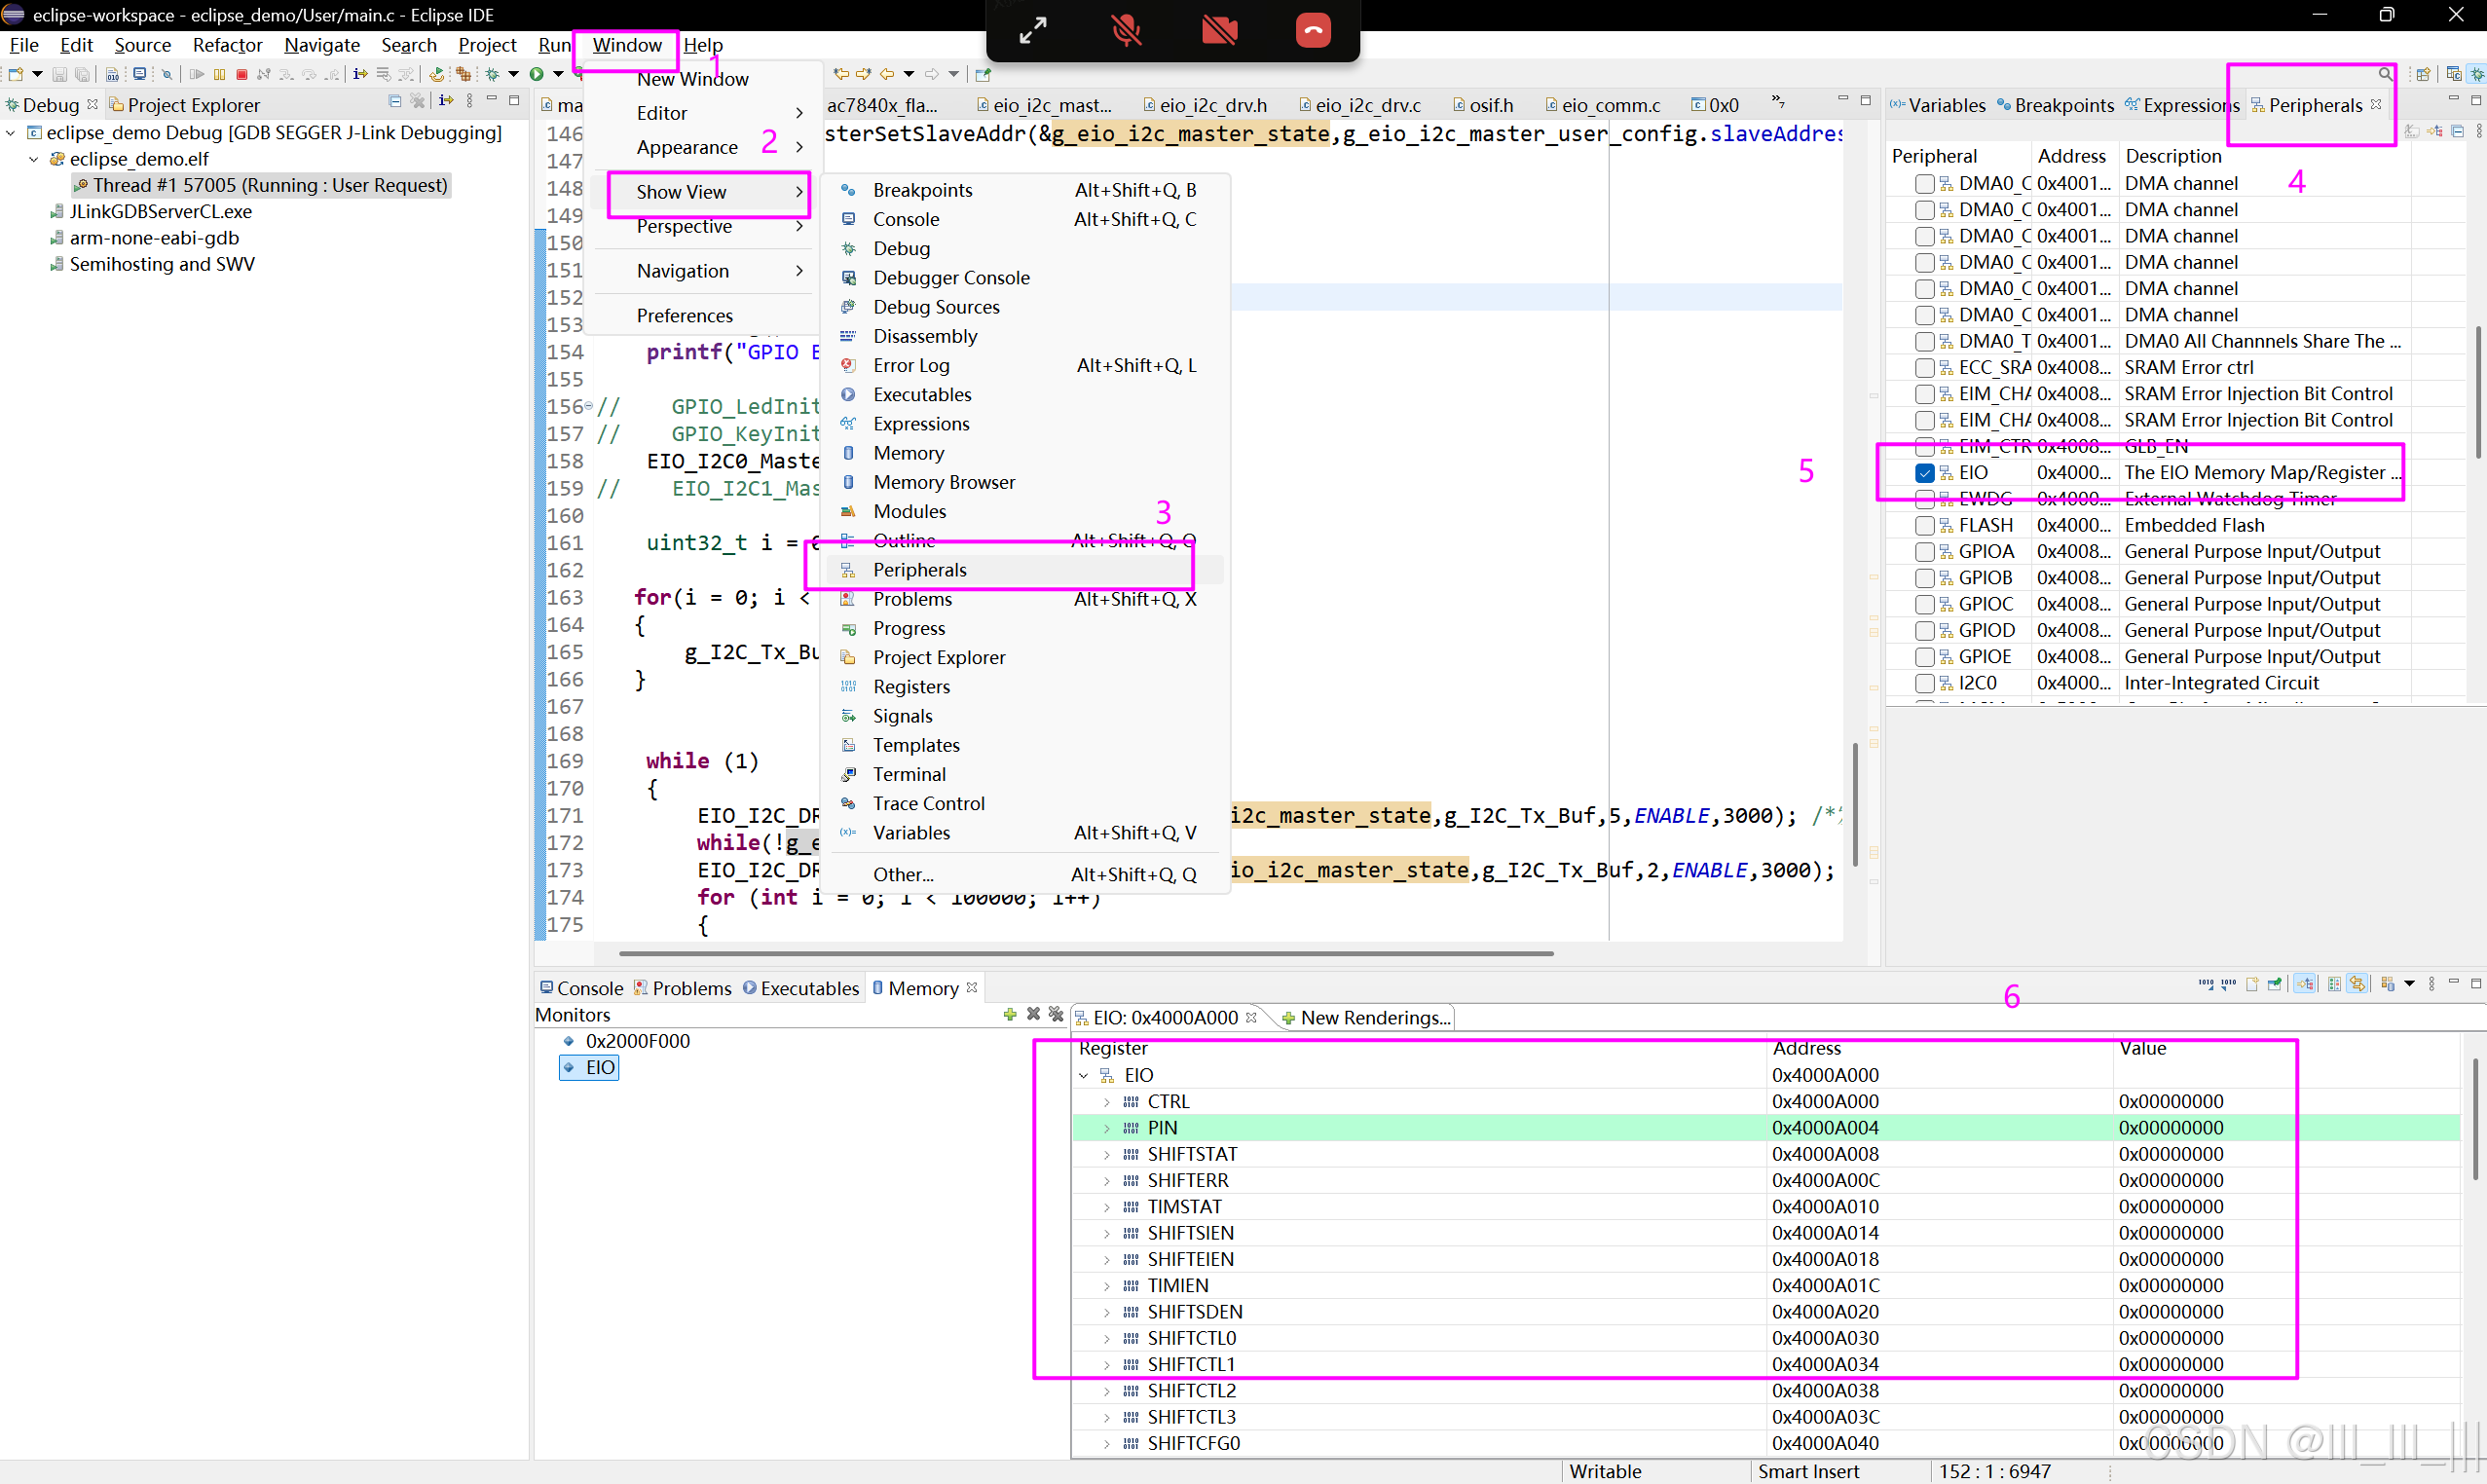Expand the CTRL register entry
Viewport: 2487px width, 1484px height.
click(x=1107, y=1101)
